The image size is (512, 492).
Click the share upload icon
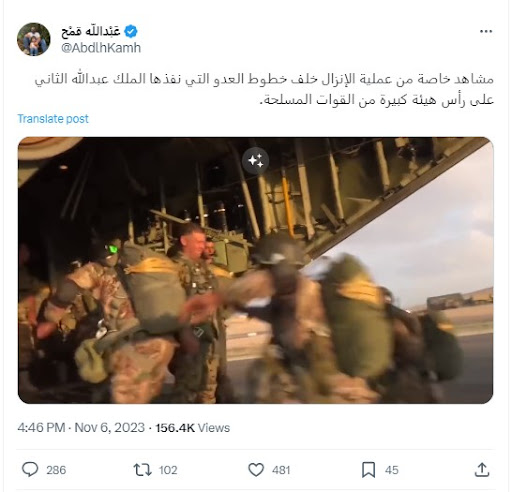pyautogui.click(x=482, y=469)
